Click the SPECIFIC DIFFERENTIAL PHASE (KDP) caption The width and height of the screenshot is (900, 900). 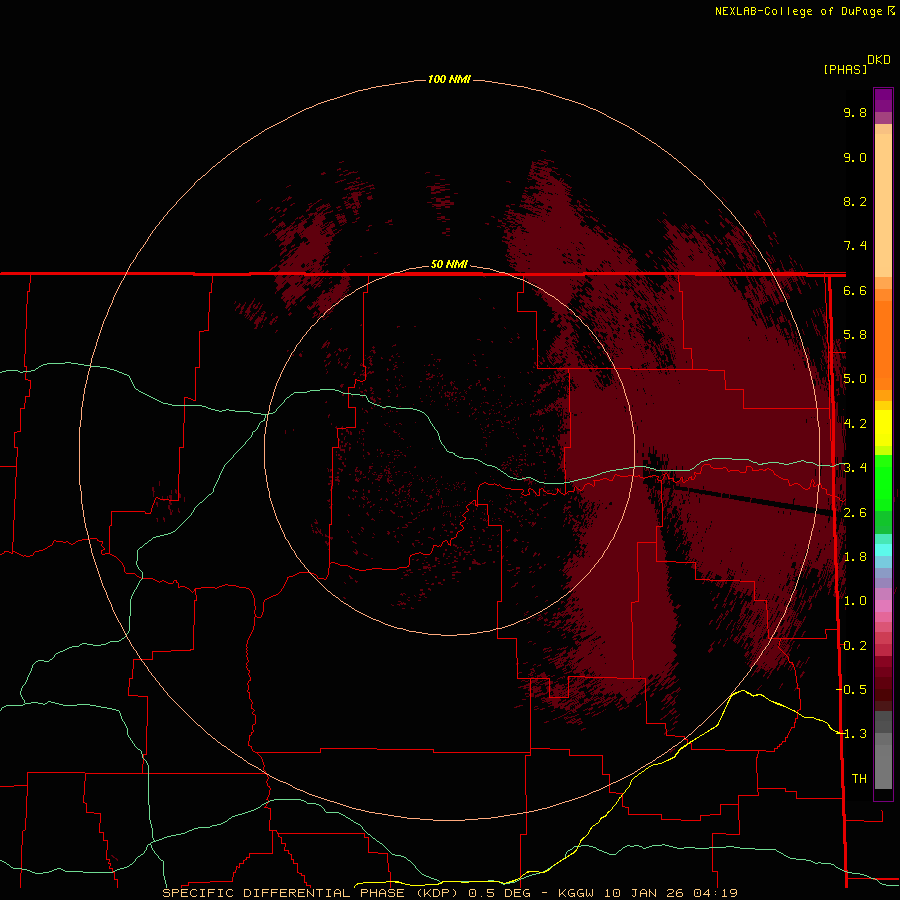pos(311,893)
